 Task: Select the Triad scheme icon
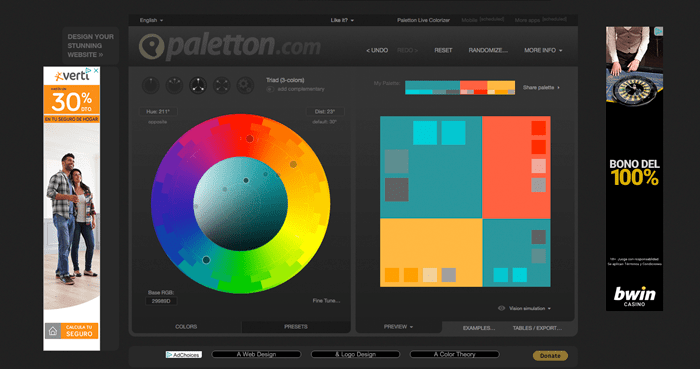point(198,85)
